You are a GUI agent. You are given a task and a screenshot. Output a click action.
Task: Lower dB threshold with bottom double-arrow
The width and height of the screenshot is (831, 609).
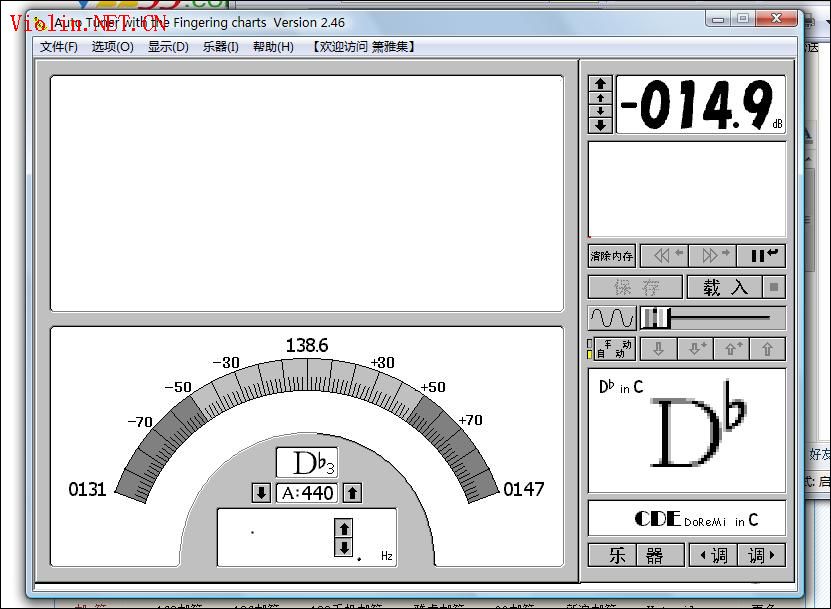tap(600, 125)
